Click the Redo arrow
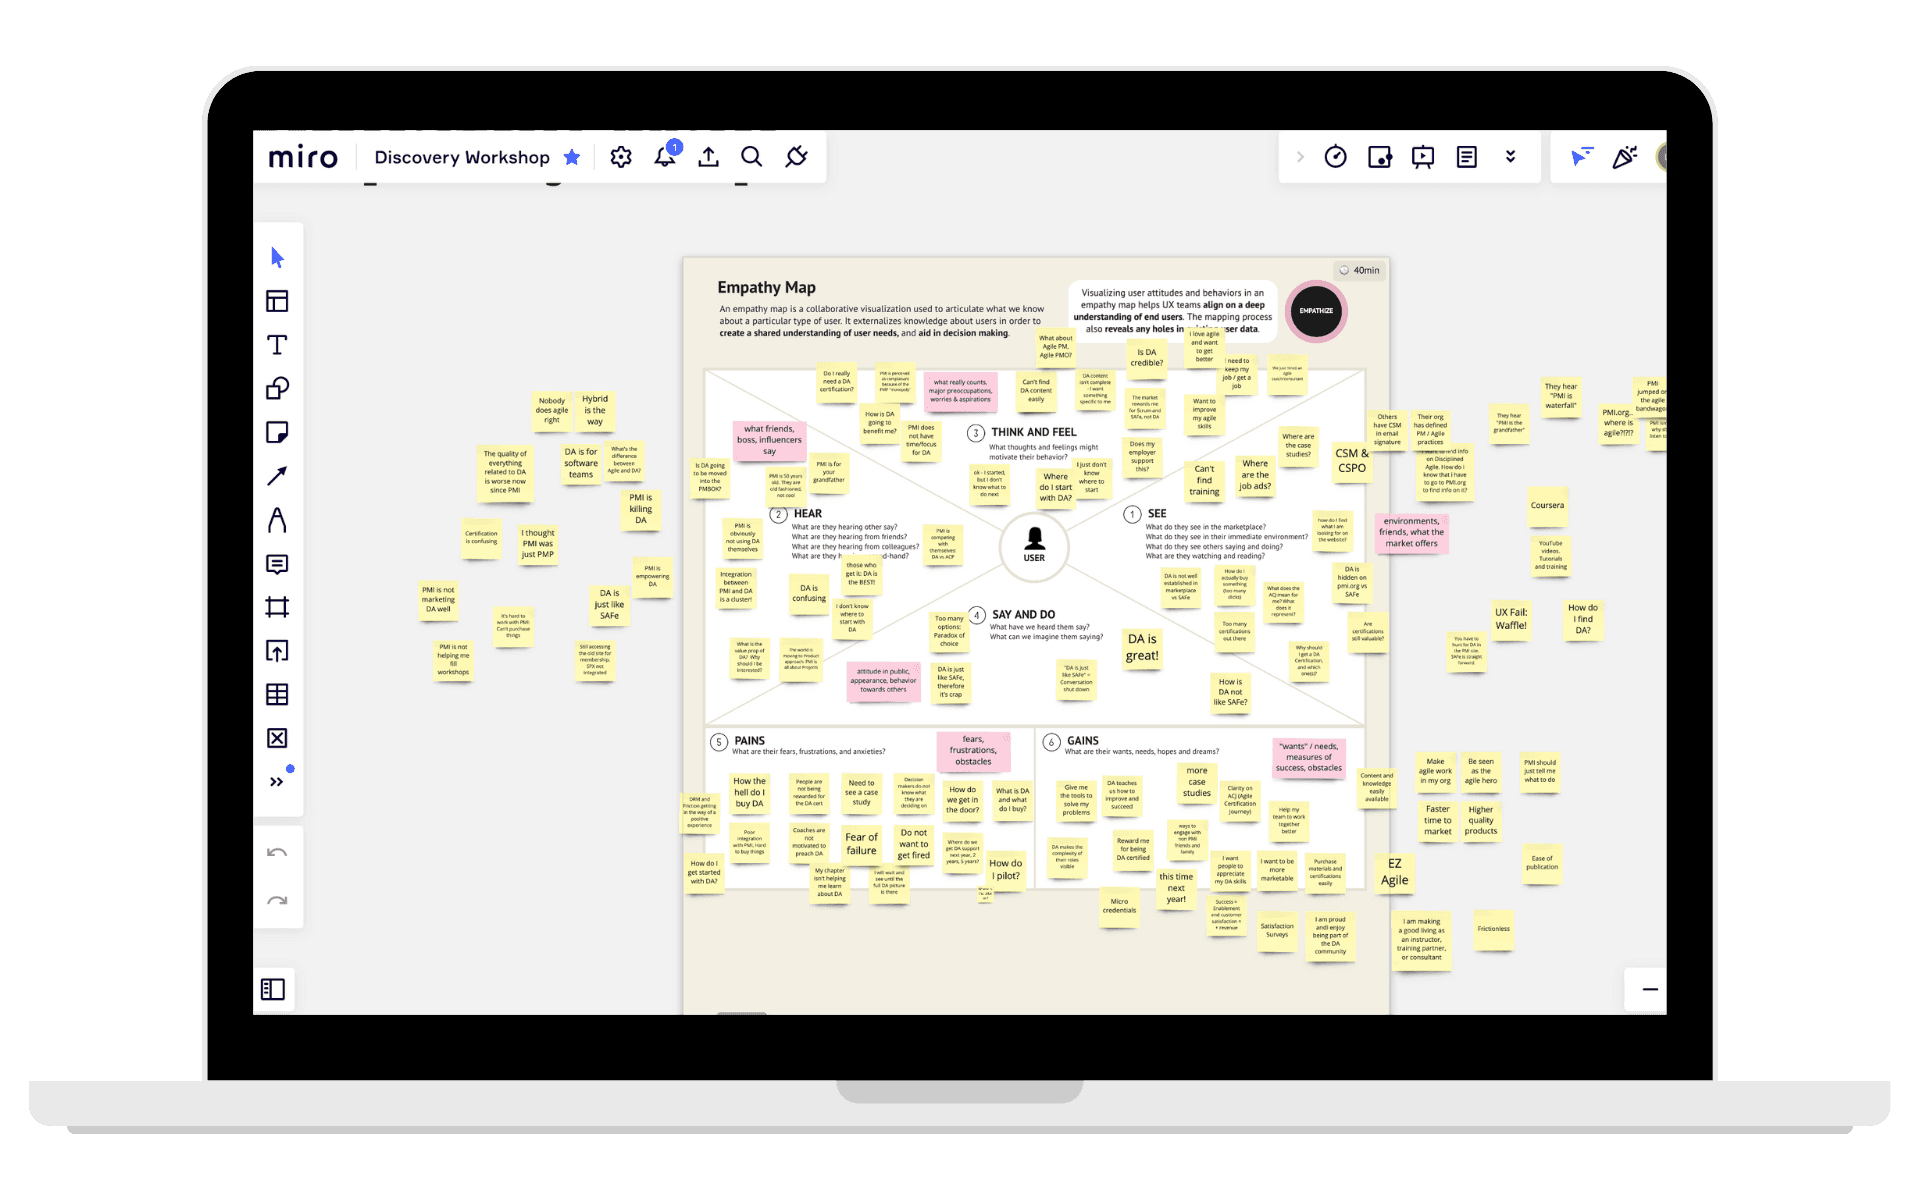 coord(277,901)
